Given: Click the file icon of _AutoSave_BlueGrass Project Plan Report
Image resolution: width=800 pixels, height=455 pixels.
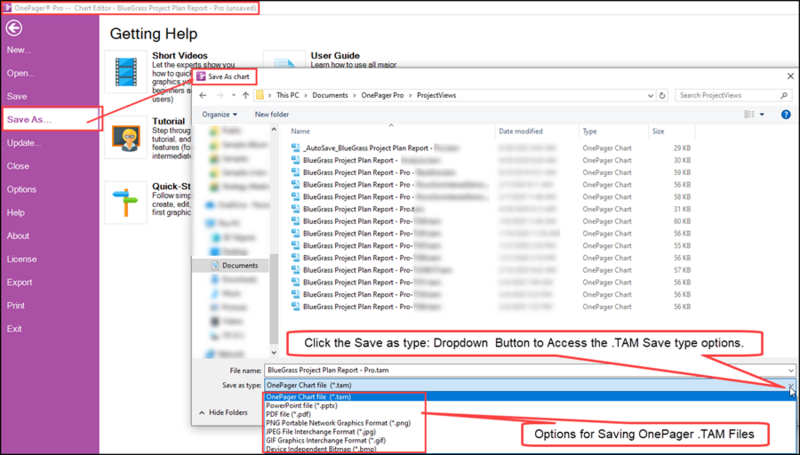Looking at the screenshot, I should (295, 148).
